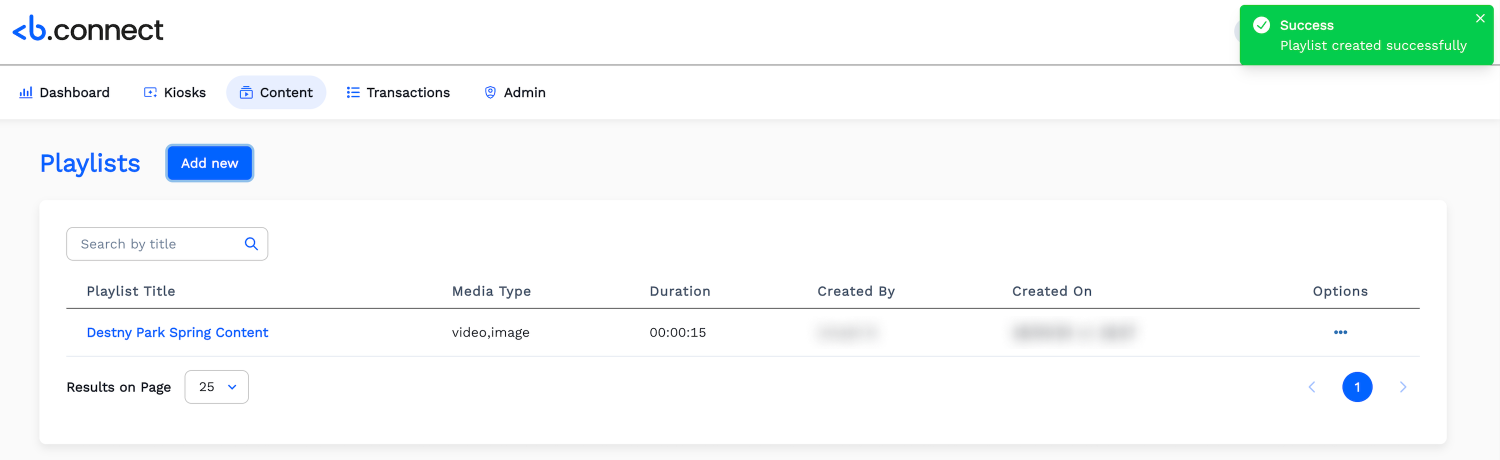The width and height of the screenshot is (1500, 460).
Task: Go to the next results page
Action: click(x=1403, y=387)
